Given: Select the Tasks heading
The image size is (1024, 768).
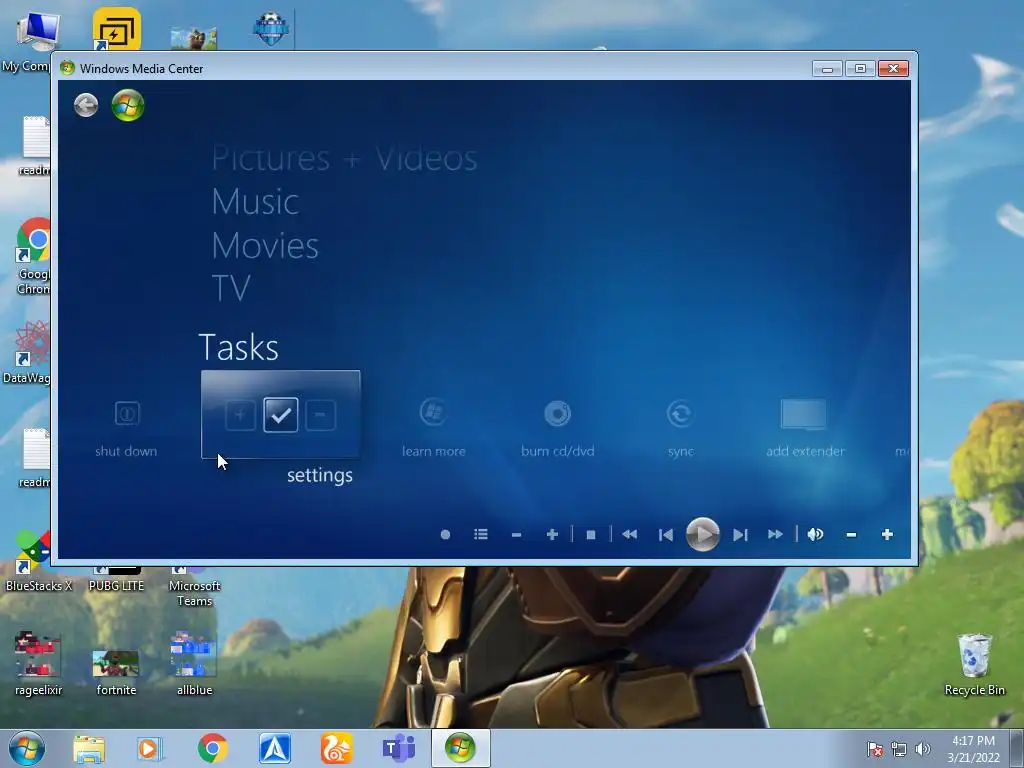Looking at the screenshot, I should [x=238, y=347].
